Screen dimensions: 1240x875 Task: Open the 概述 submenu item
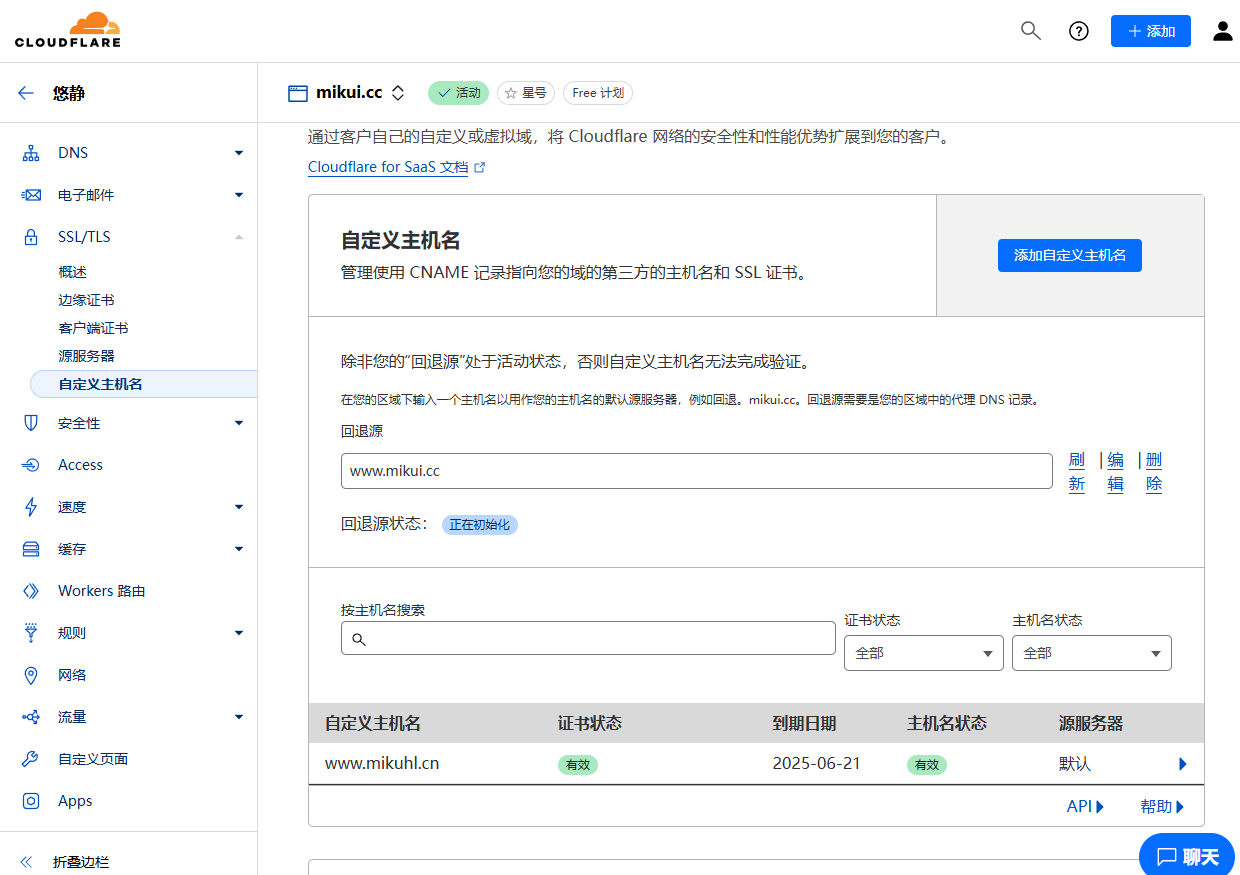pos(73,272)
